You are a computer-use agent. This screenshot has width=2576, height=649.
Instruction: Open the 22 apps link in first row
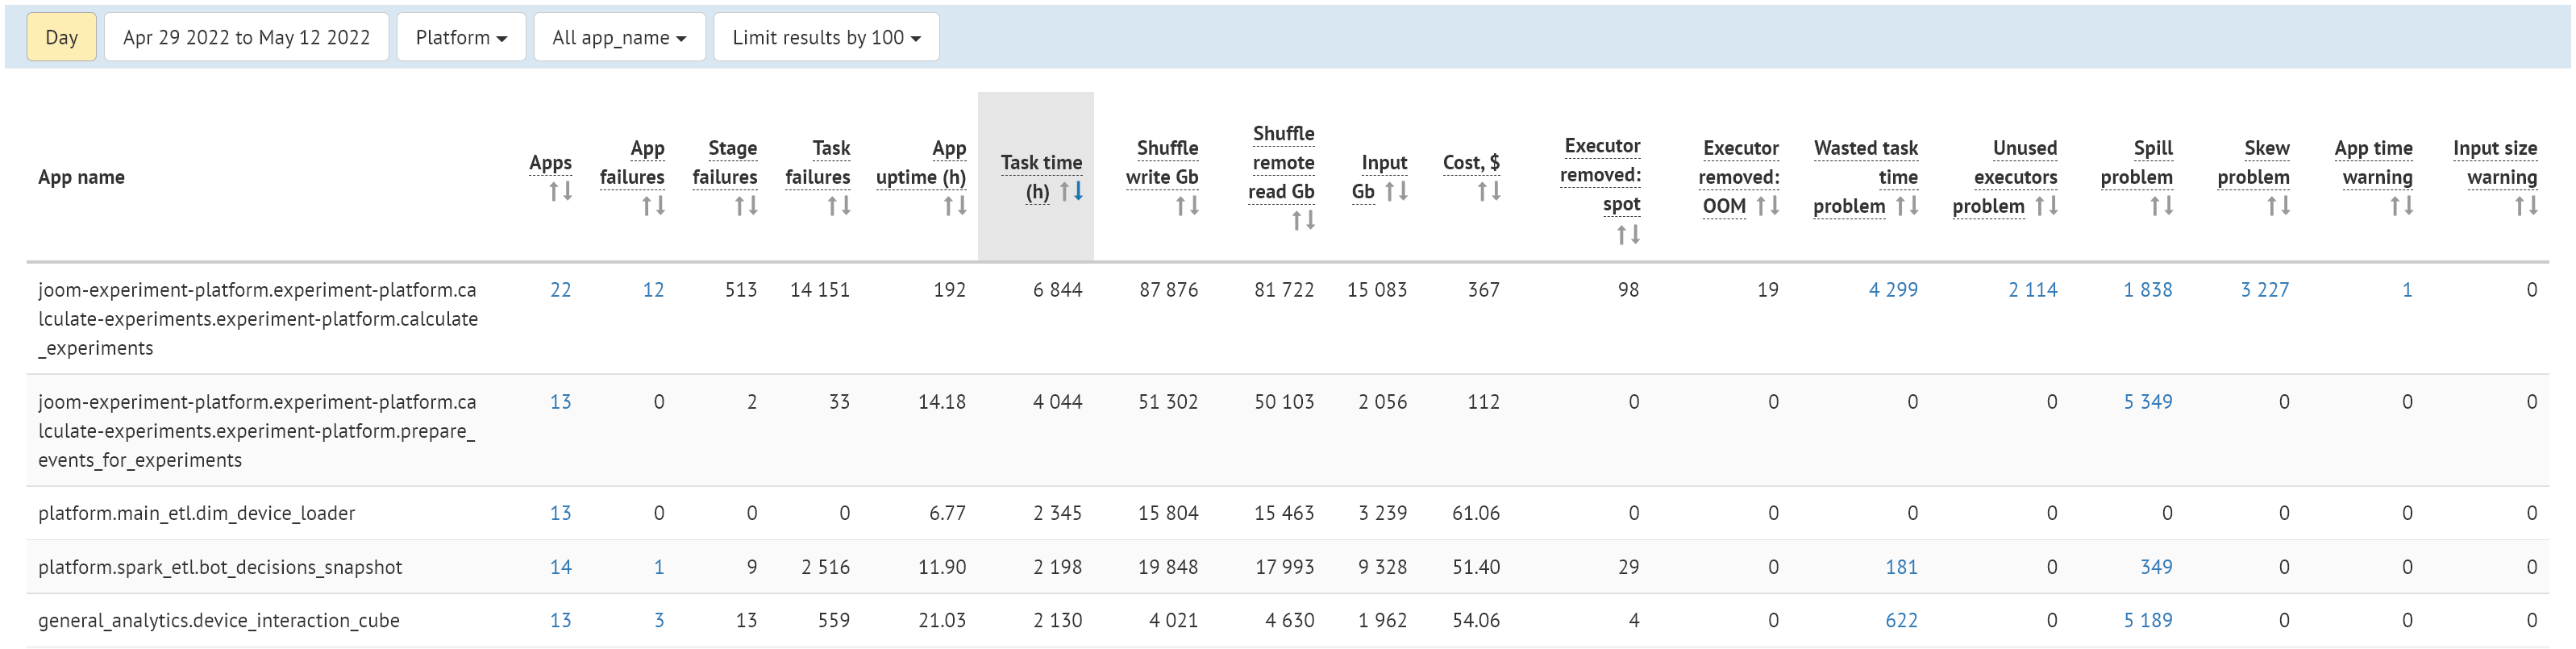tap(560, 290)
